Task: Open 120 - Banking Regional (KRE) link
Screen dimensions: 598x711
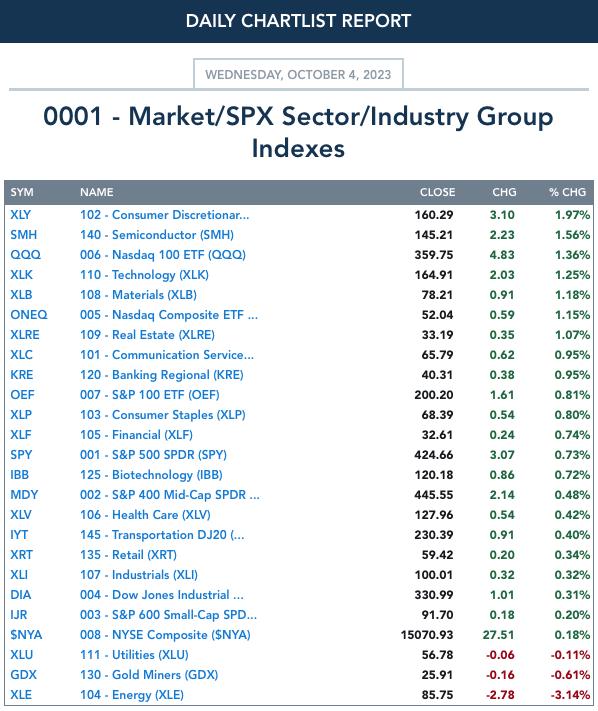Action: click(x=162, y=375)
